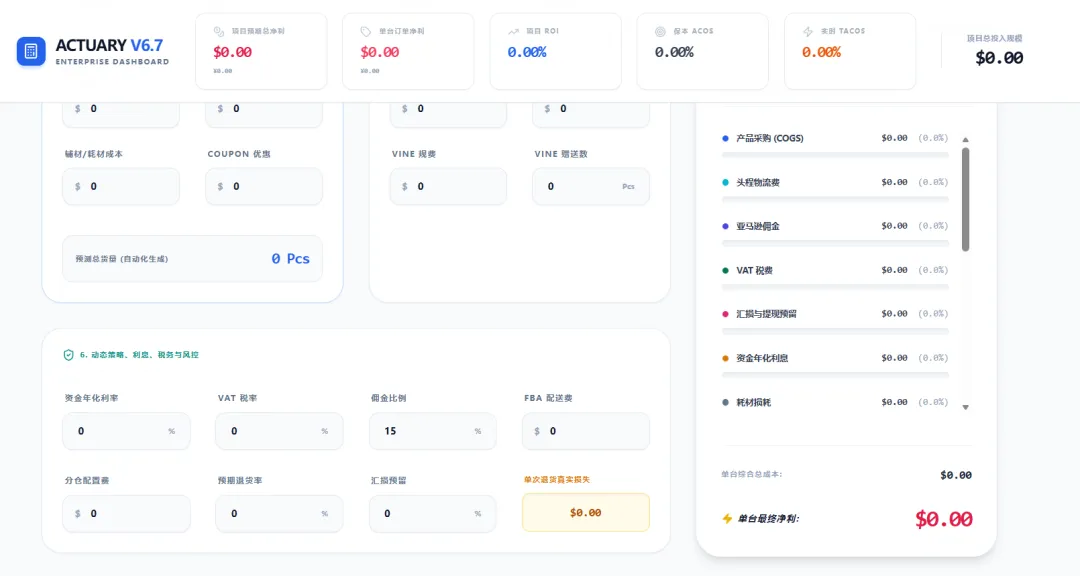Click the $0.00 value beside 单台综合总成本
Screen dimensions: 1080x576
(956, 475)
